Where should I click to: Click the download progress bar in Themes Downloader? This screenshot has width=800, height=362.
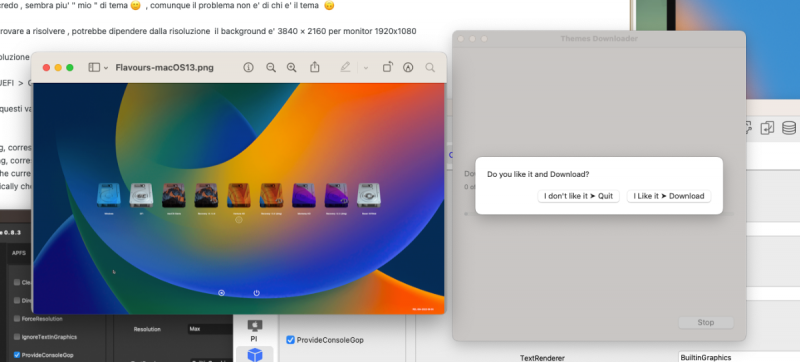click(599, 214)
